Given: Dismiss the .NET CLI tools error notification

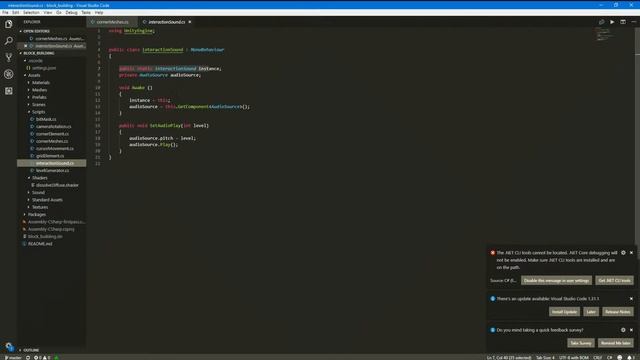Looking at the screenshot, I should point(631,253).
